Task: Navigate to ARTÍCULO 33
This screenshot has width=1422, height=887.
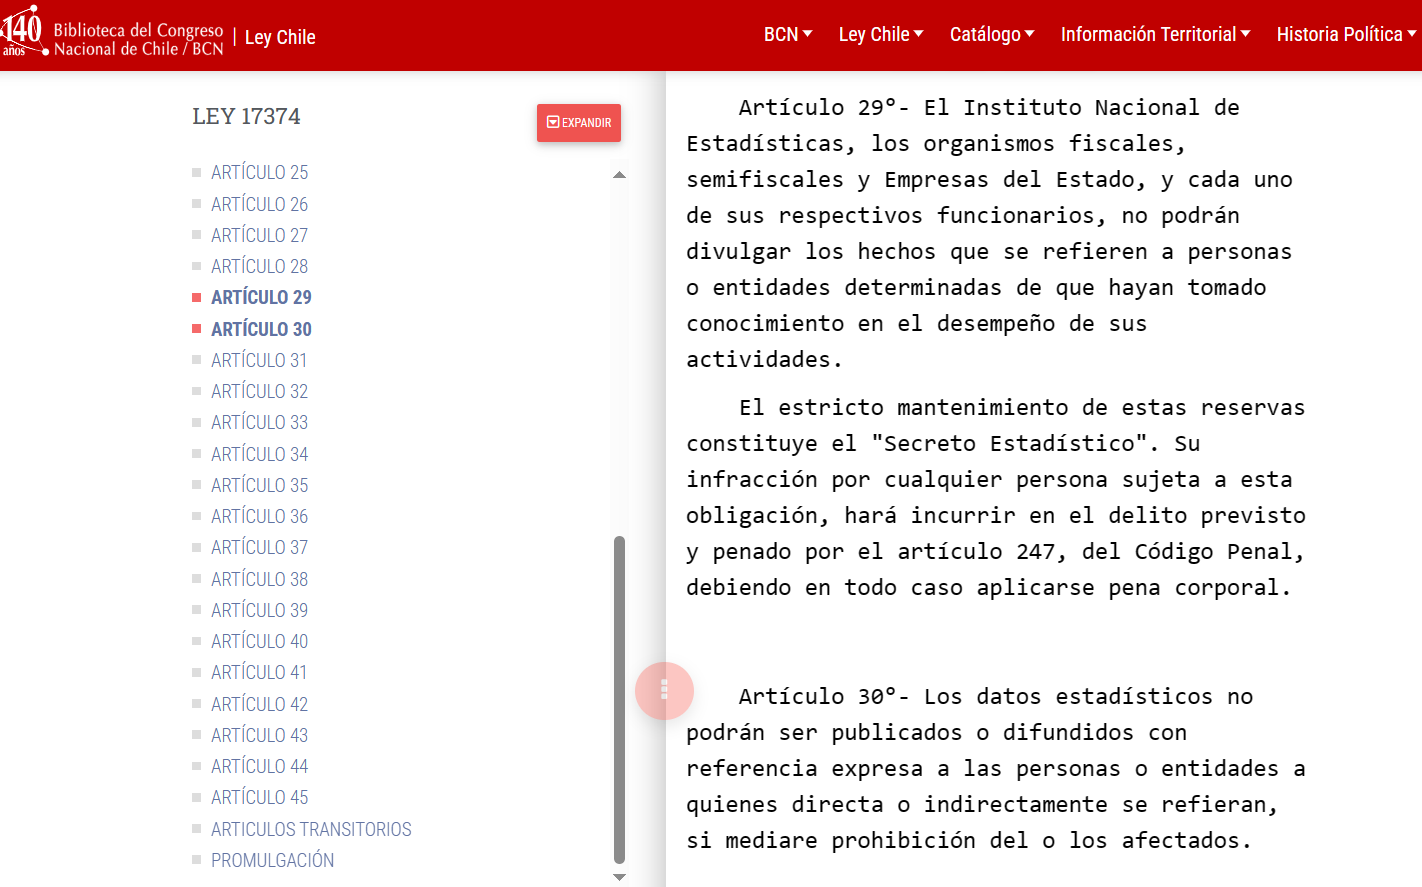Action: (x=259, y=422)
